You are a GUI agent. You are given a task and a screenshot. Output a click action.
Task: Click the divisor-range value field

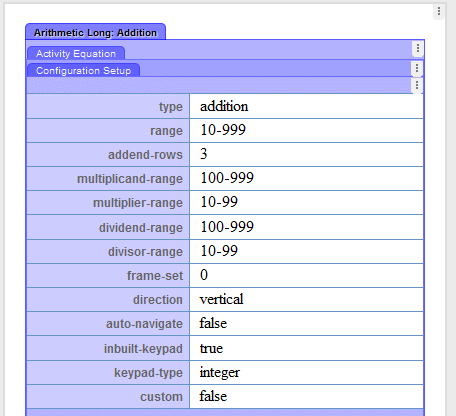306,251
